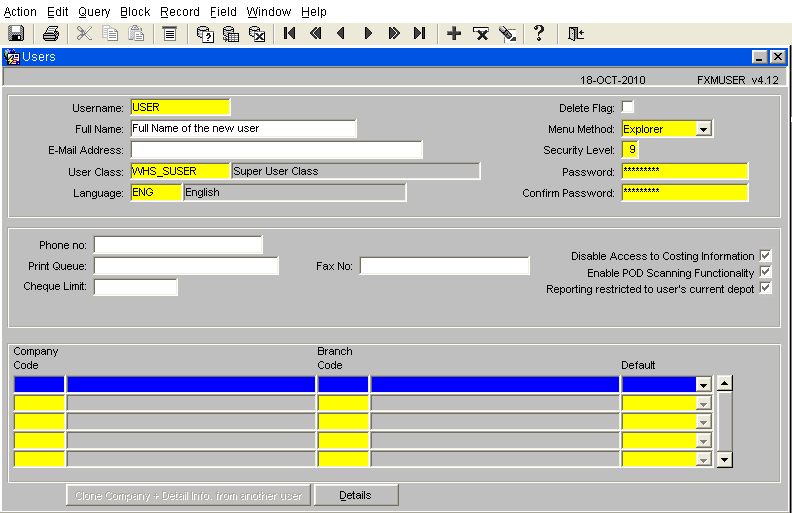Open the list of values icon
This screenshot has width=792, height=513.
(x=170, y=33)
